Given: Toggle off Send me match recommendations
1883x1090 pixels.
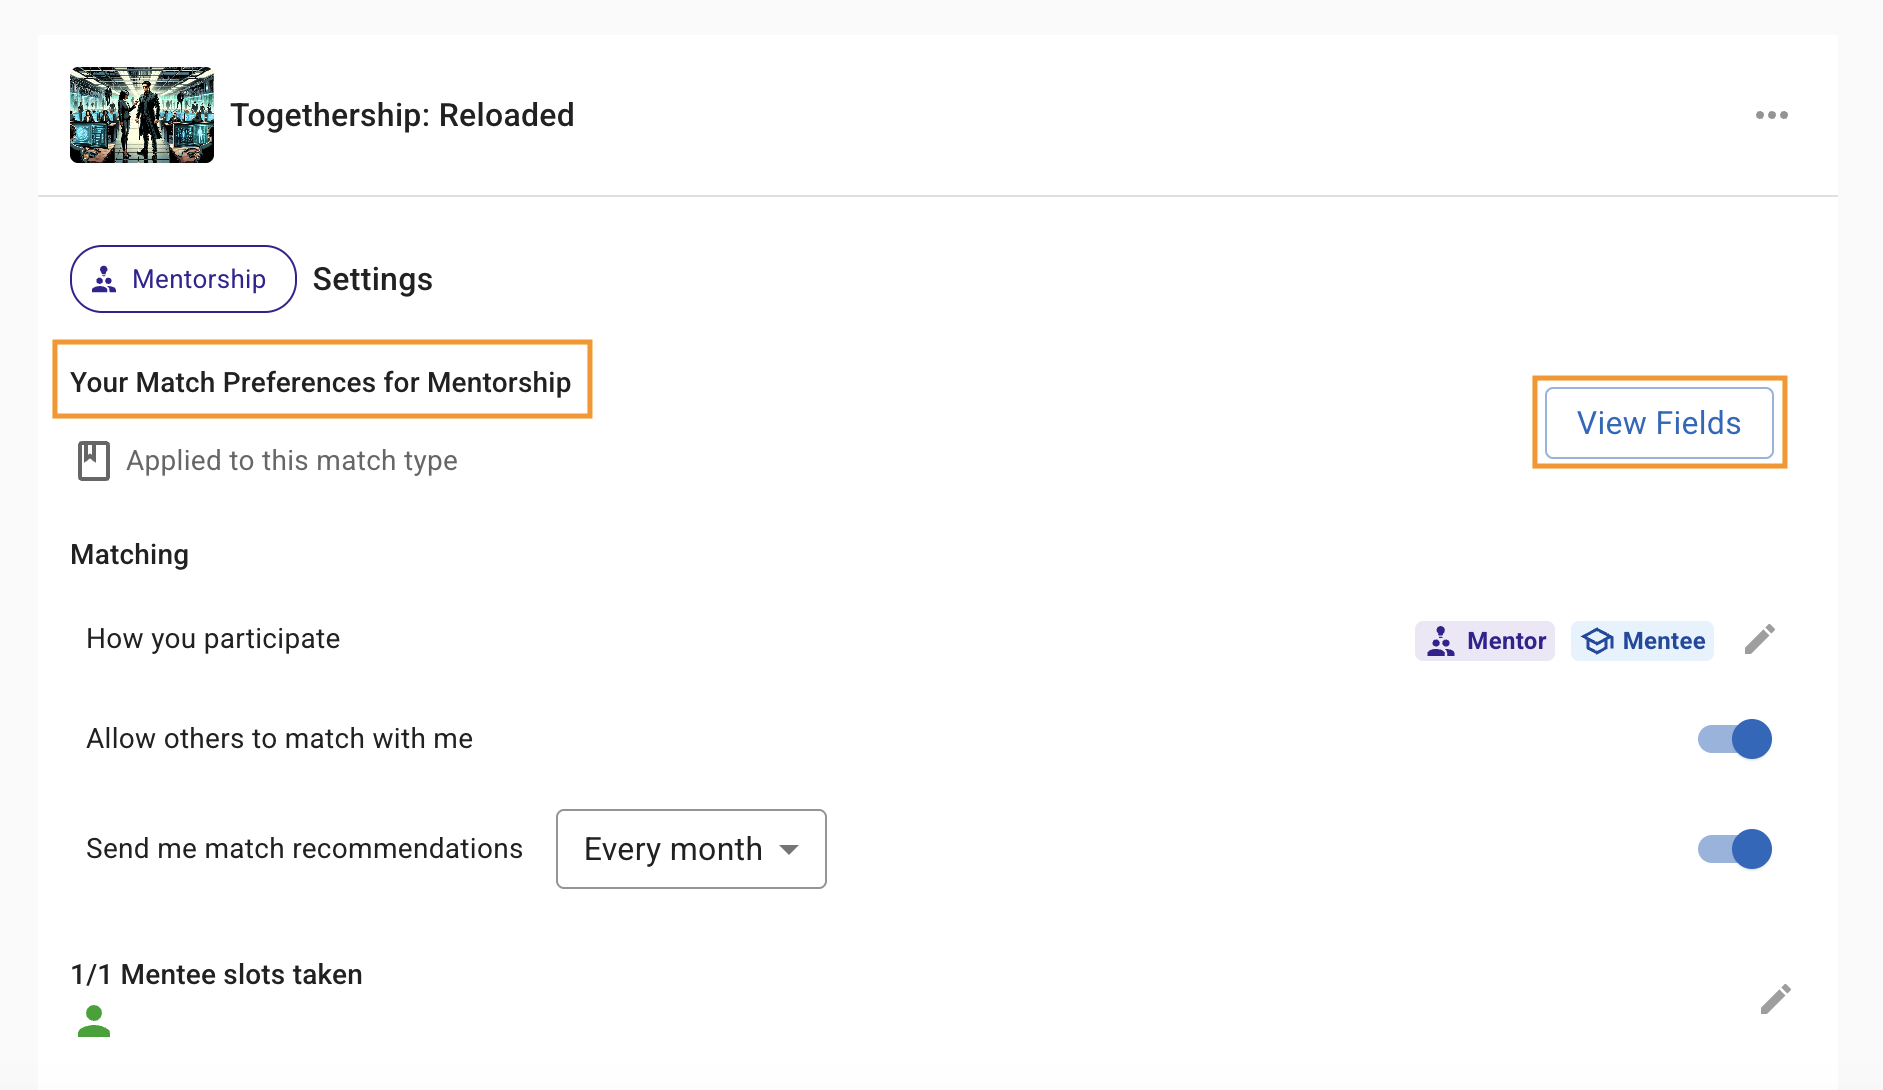Looking at the screenshot, I should pyautogui.click(x=1734, y=849).
